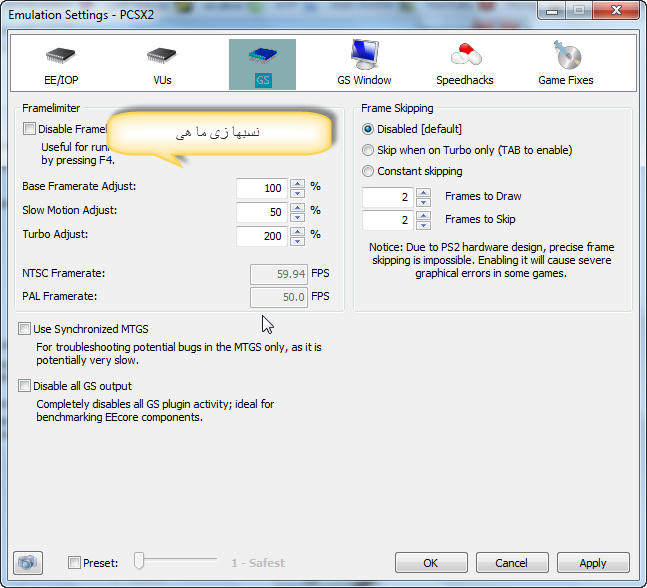Tick the Disable Framelimiting checkbox
The width and height of the screenshot is (647, 588).
click(29, 129)
